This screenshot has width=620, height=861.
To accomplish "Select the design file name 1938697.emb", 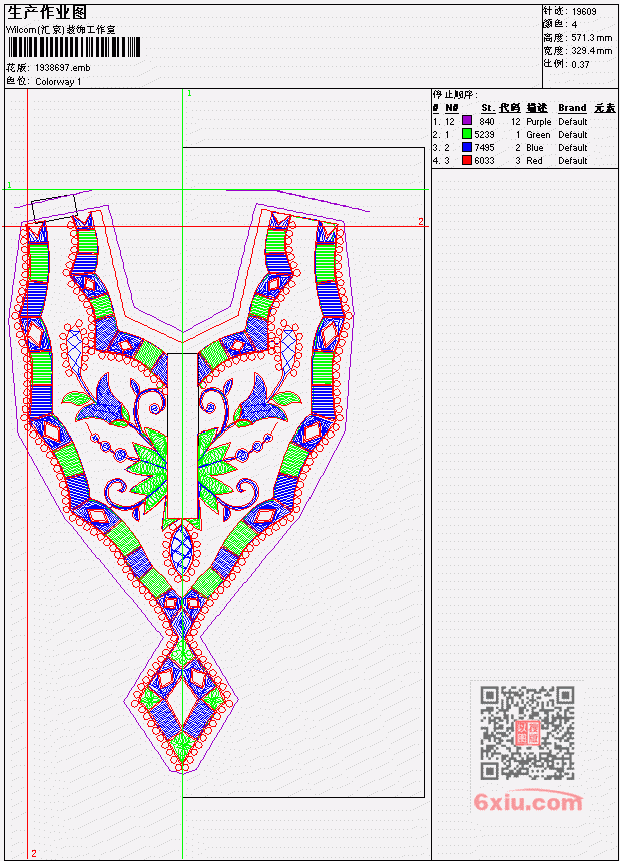I will click(63, 68).
